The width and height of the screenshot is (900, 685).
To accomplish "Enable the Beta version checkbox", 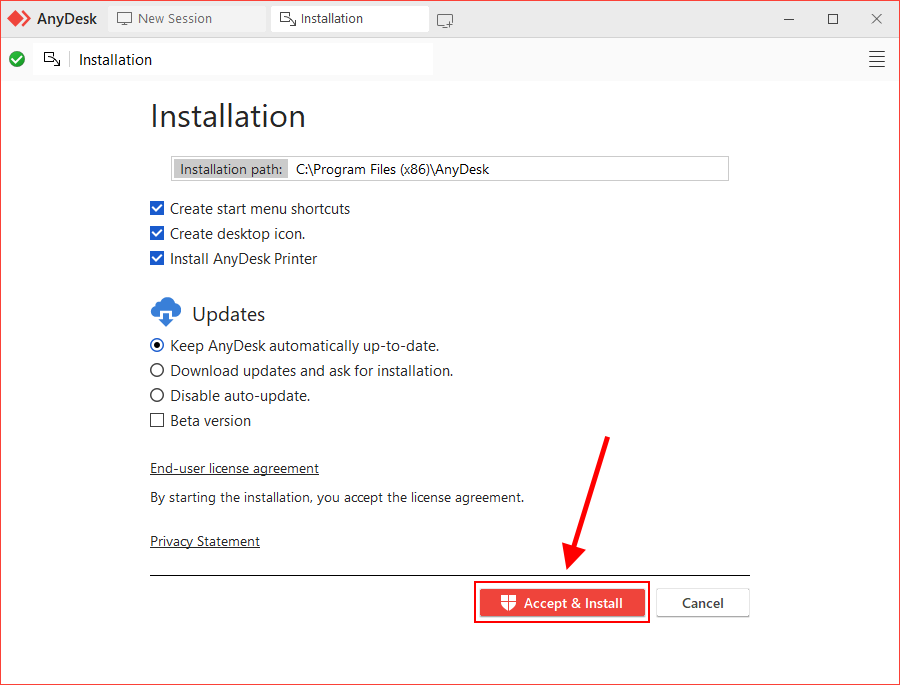I will point(157,420).
